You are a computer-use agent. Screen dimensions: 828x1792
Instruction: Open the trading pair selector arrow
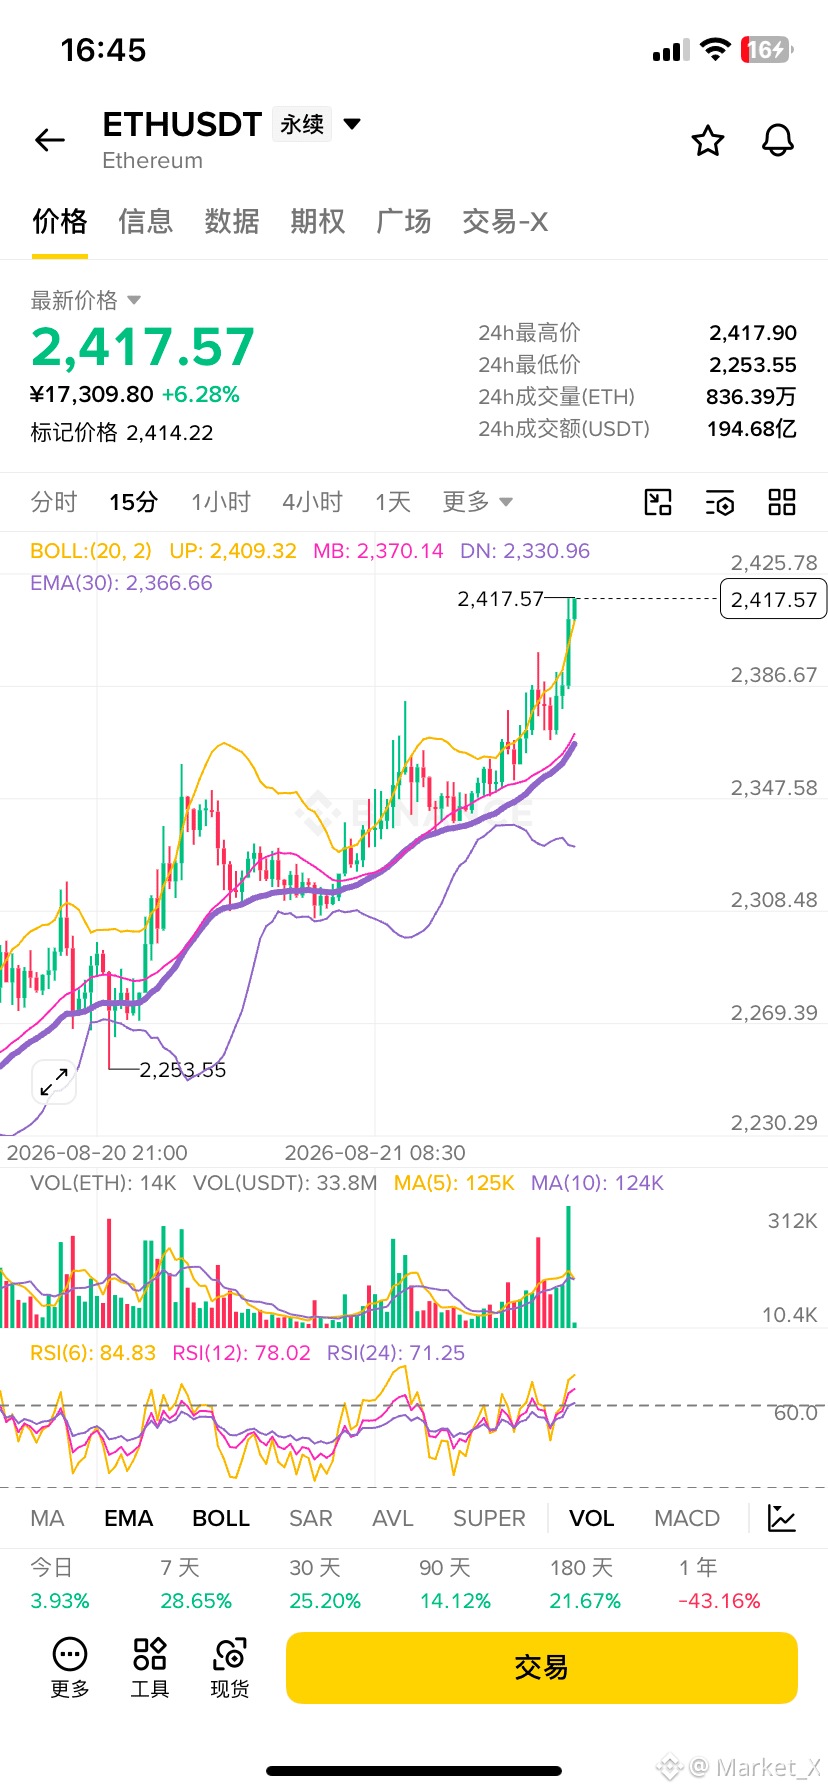352,124
